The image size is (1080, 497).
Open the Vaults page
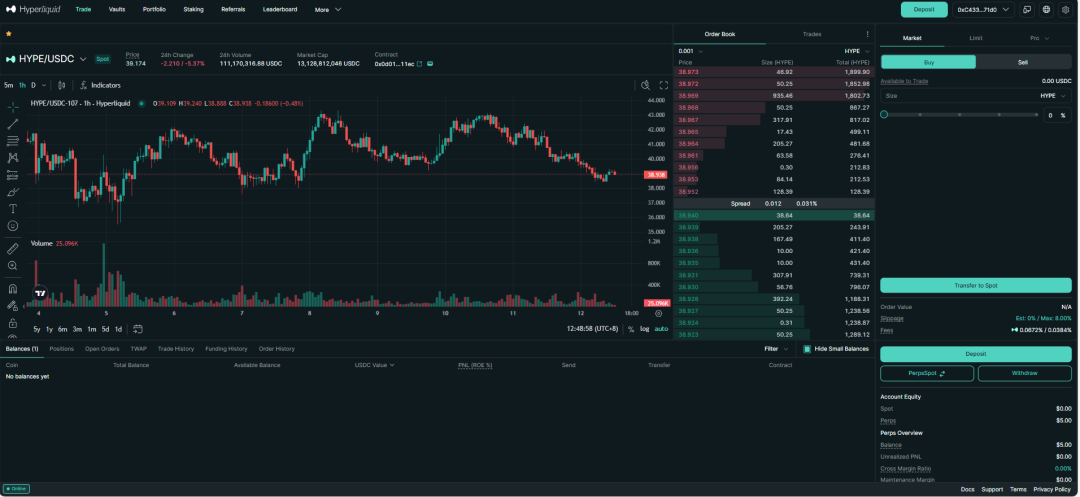pos(117,10)
